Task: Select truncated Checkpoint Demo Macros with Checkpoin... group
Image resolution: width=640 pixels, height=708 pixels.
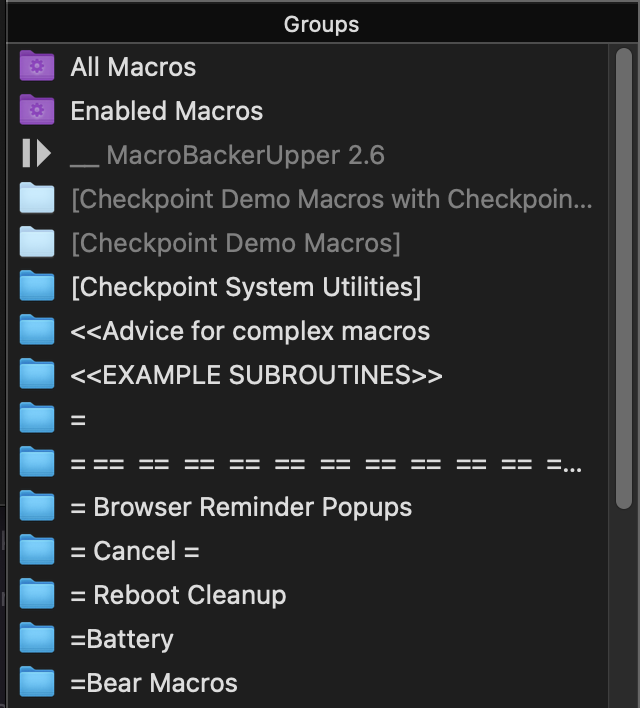Action: click(308, 199)
